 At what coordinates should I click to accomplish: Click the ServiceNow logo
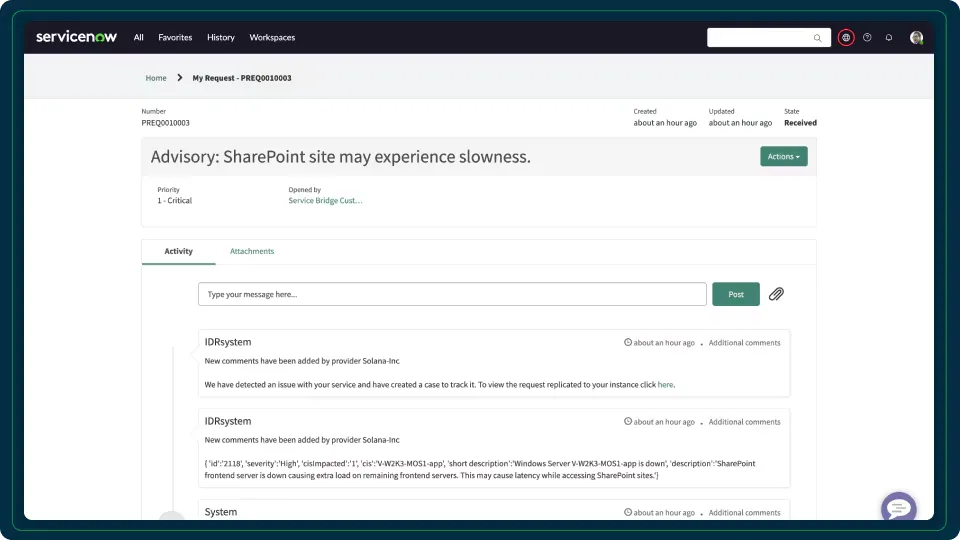(76, 37)
